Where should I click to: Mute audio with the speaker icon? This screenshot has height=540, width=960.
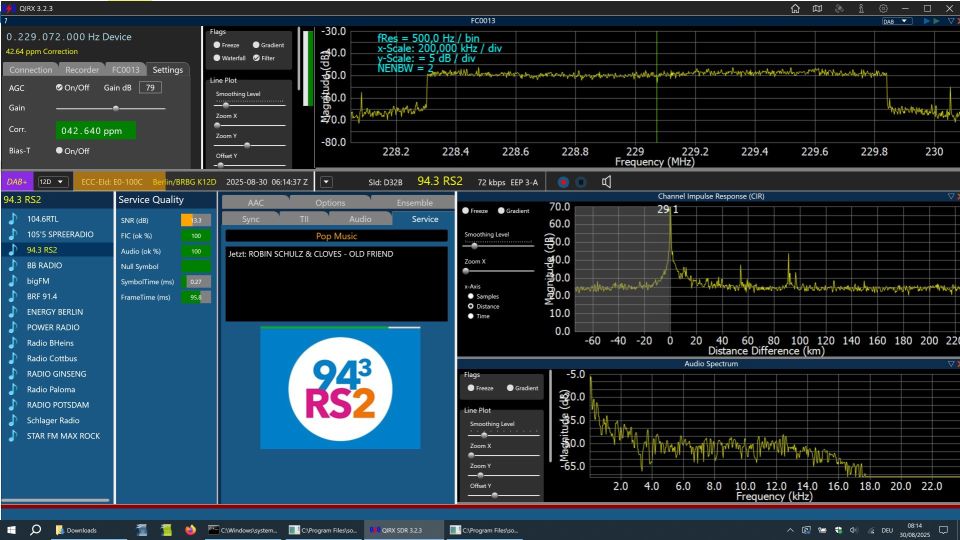[x=607, y=182]
